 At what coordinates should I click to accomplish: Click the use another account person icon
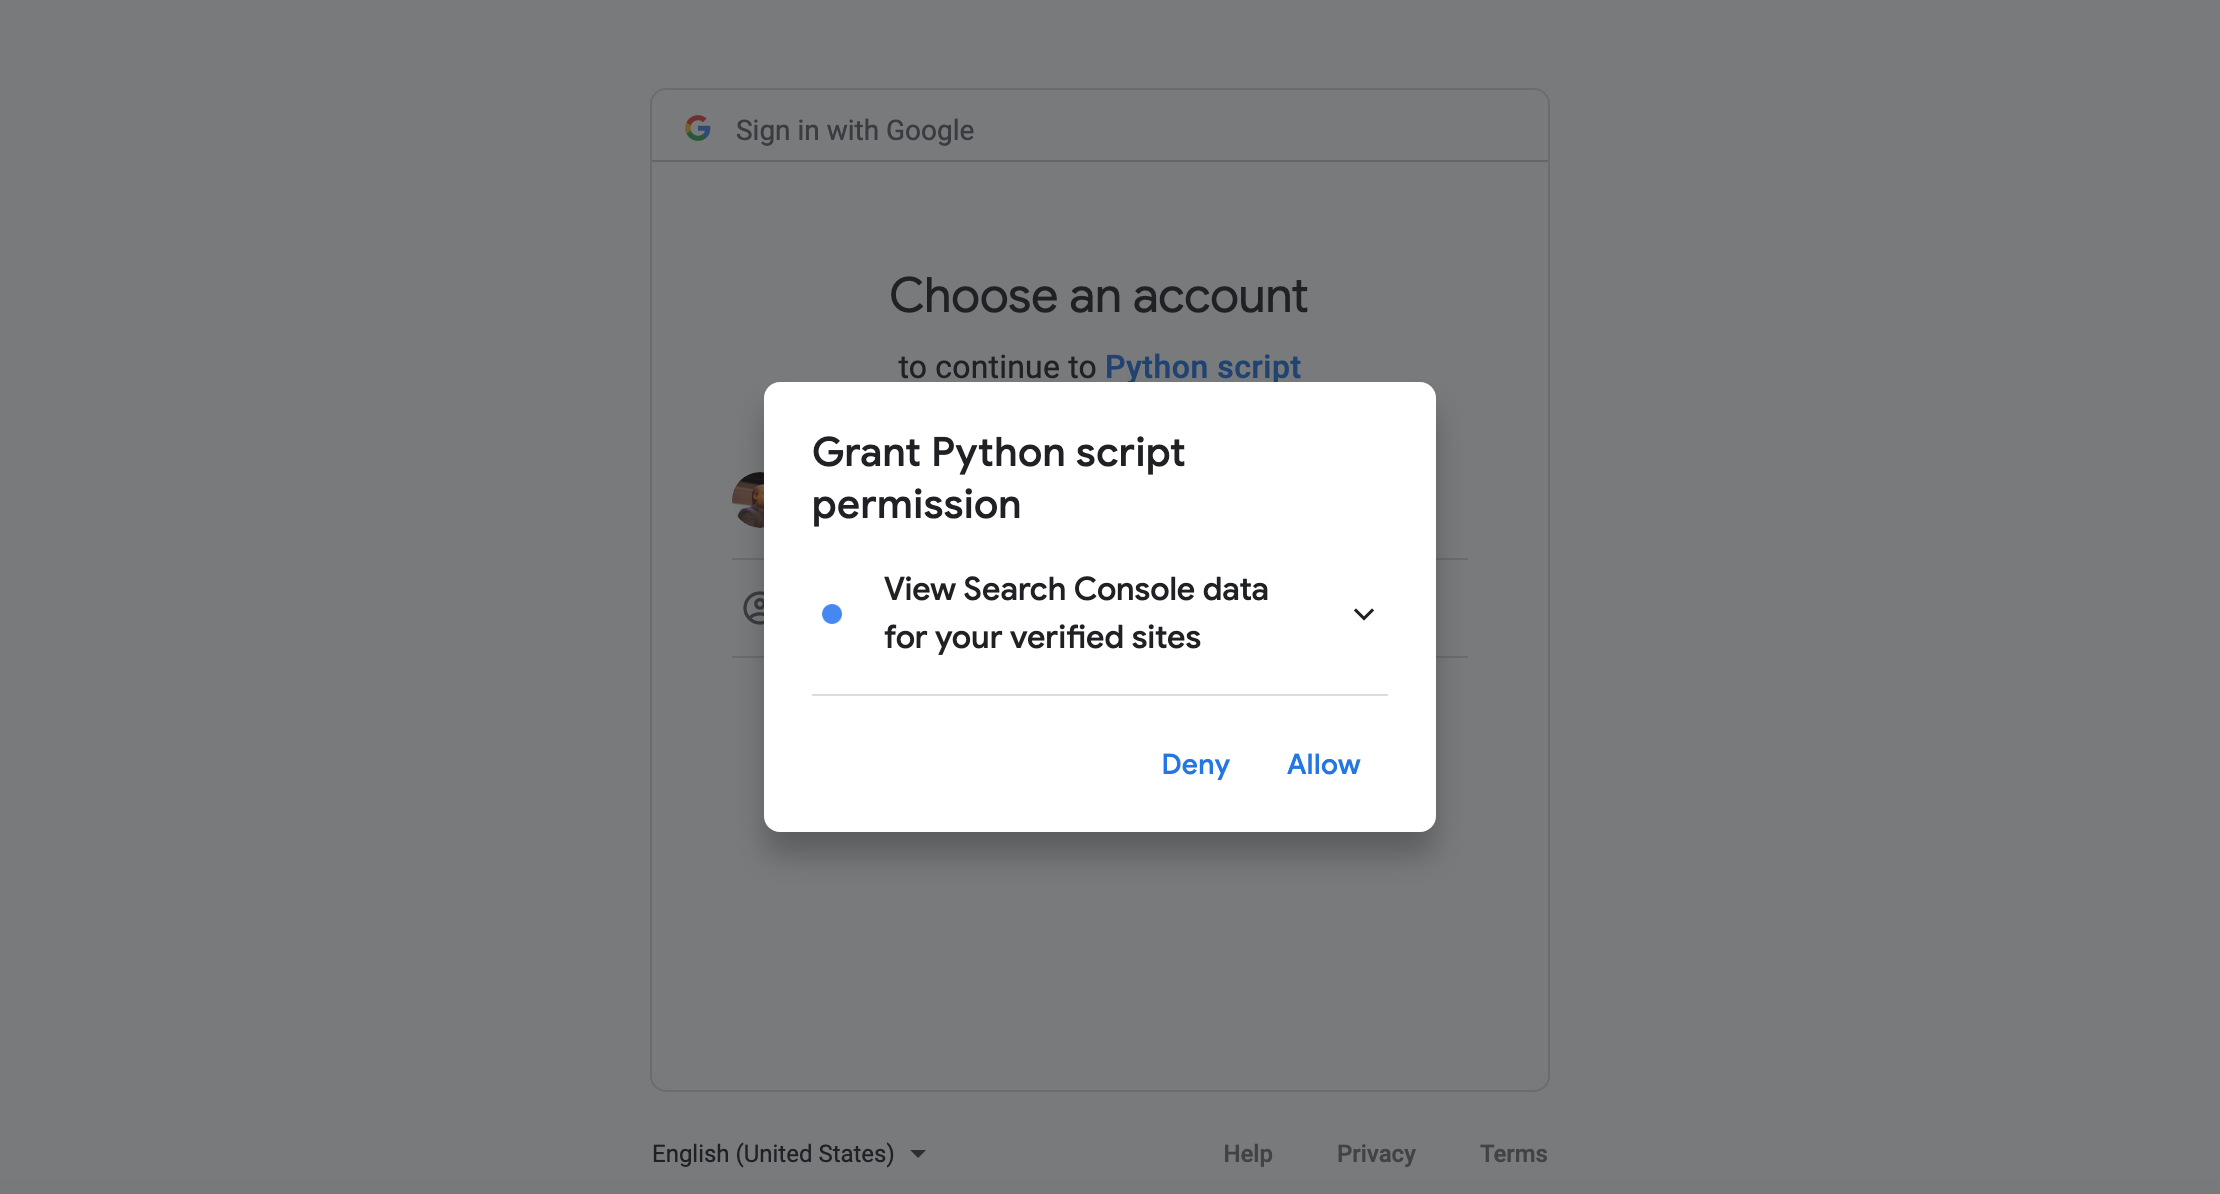pyautogui.click(x=755, y=607)
